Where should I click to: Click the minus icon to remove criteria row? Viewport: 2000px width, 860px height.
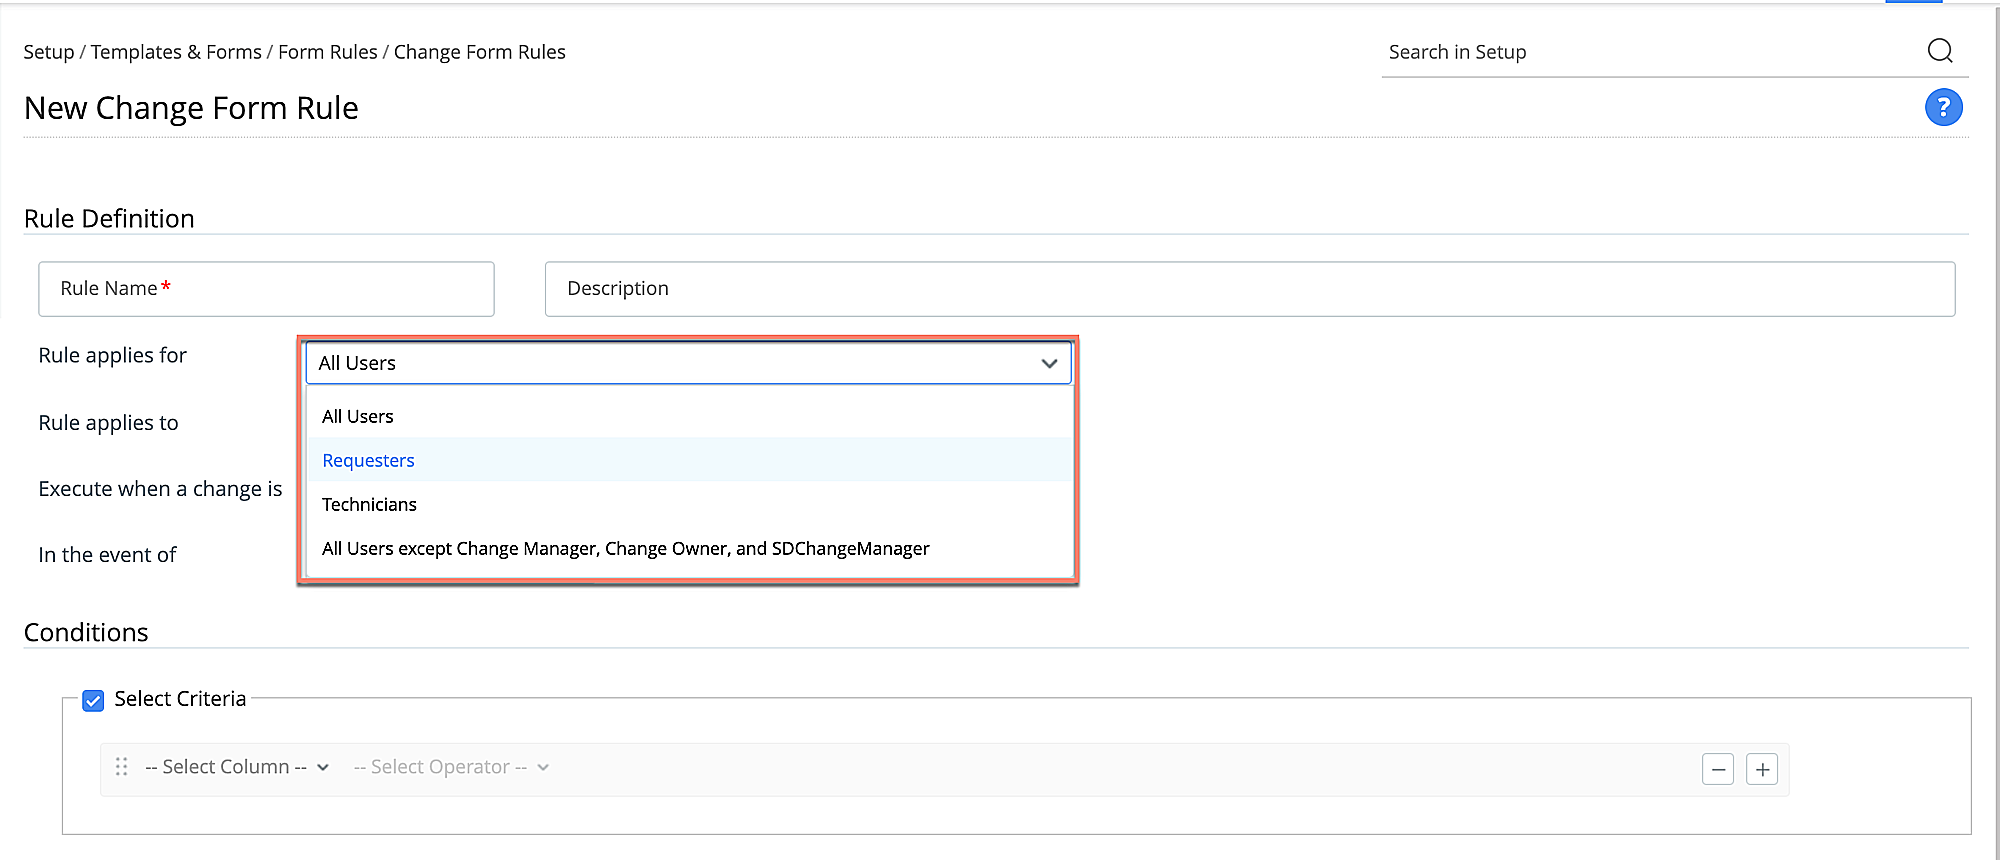(x=1717, y=769)
